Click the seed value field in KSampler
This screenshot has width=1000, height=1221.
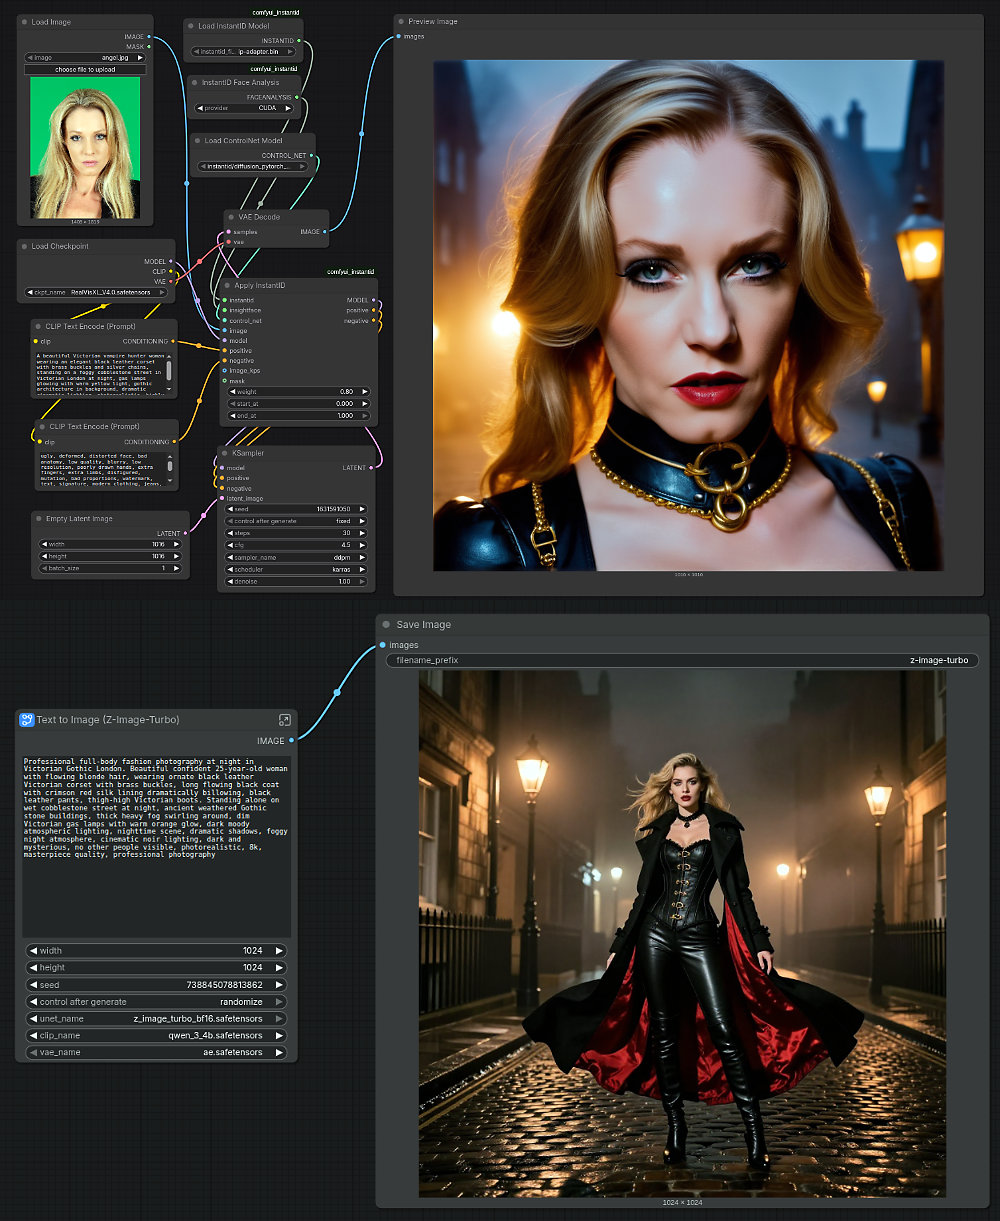pyautogui.click(x=295, y=508)
